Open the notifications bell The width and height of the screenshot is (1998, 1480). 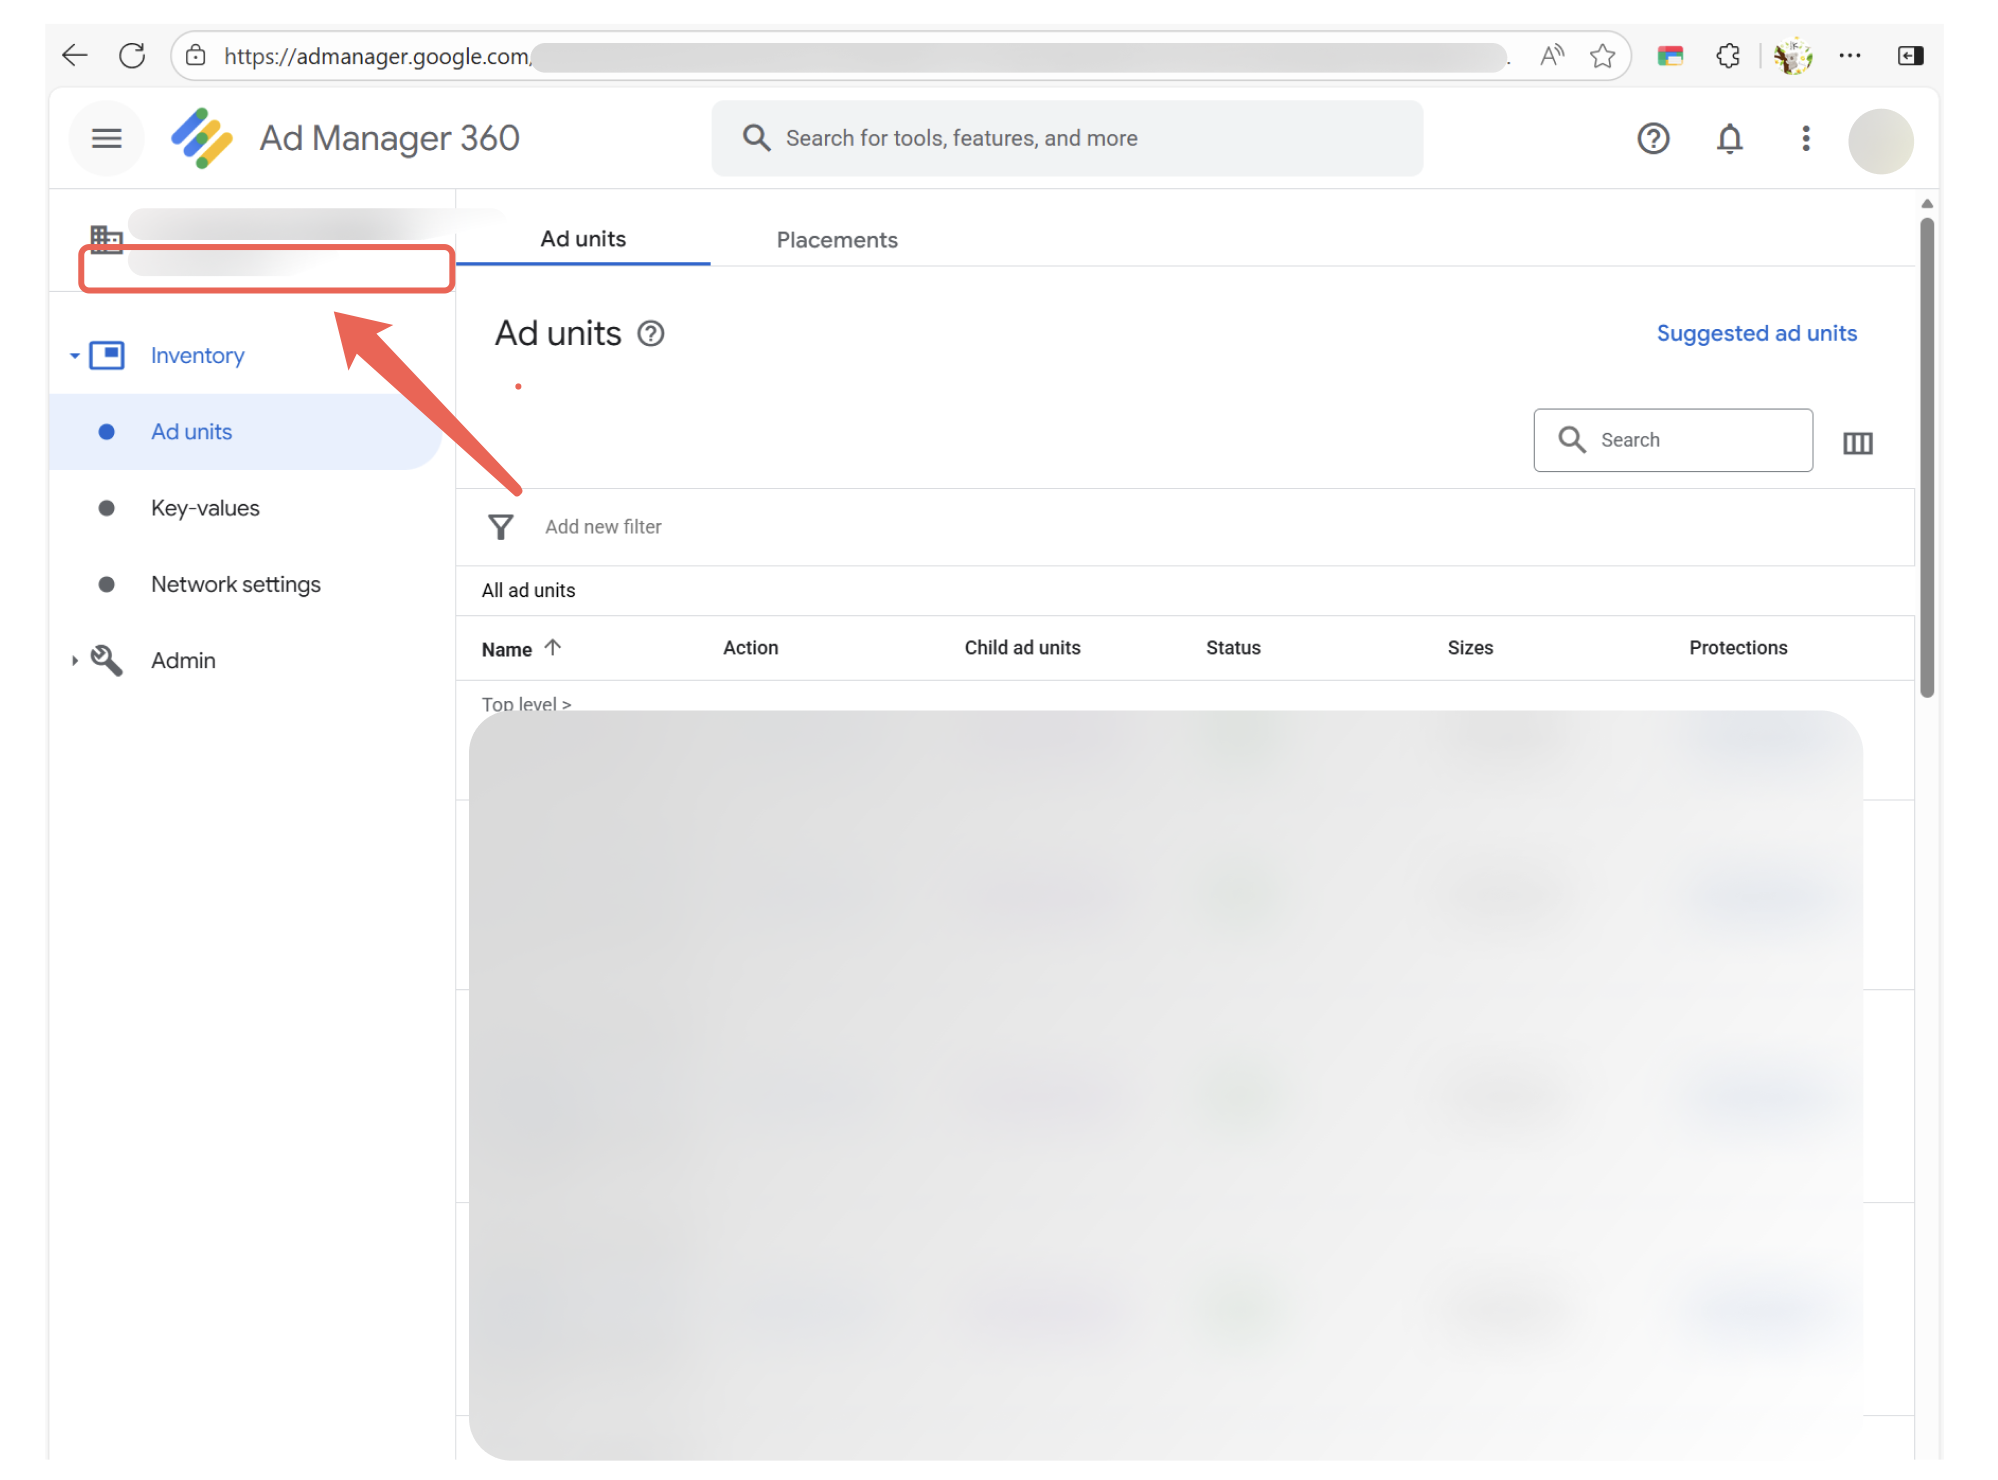click(x=1729, y=138)
